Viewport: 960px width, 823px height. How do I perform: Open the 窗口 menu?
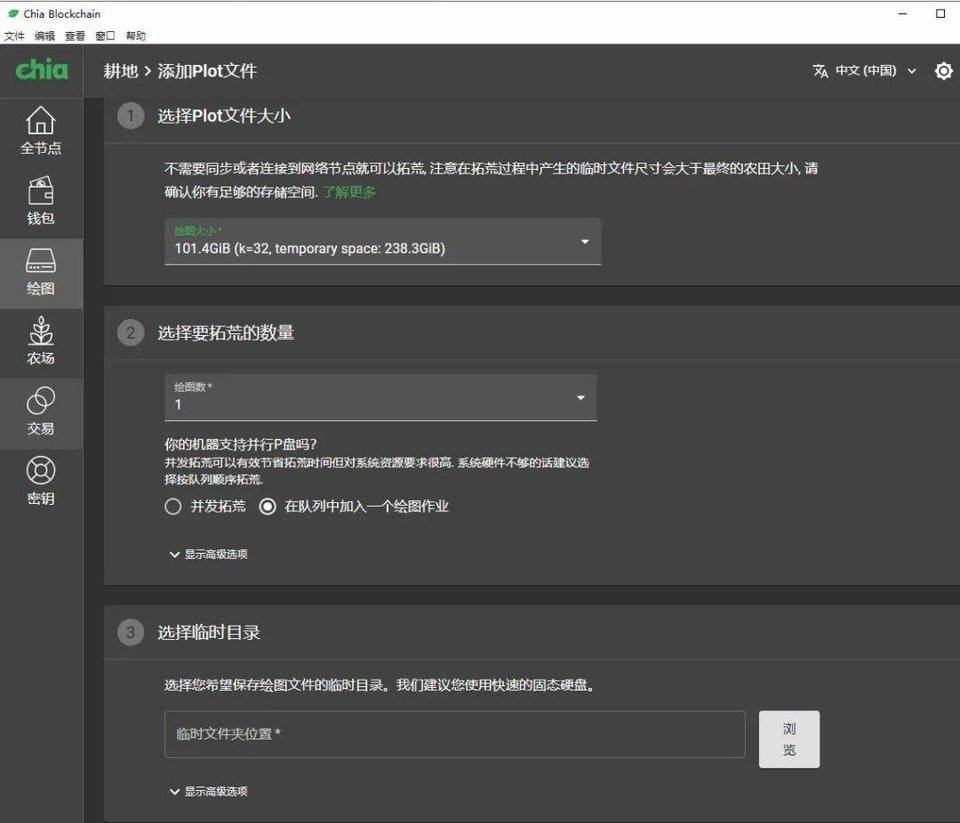click(105, 36)
